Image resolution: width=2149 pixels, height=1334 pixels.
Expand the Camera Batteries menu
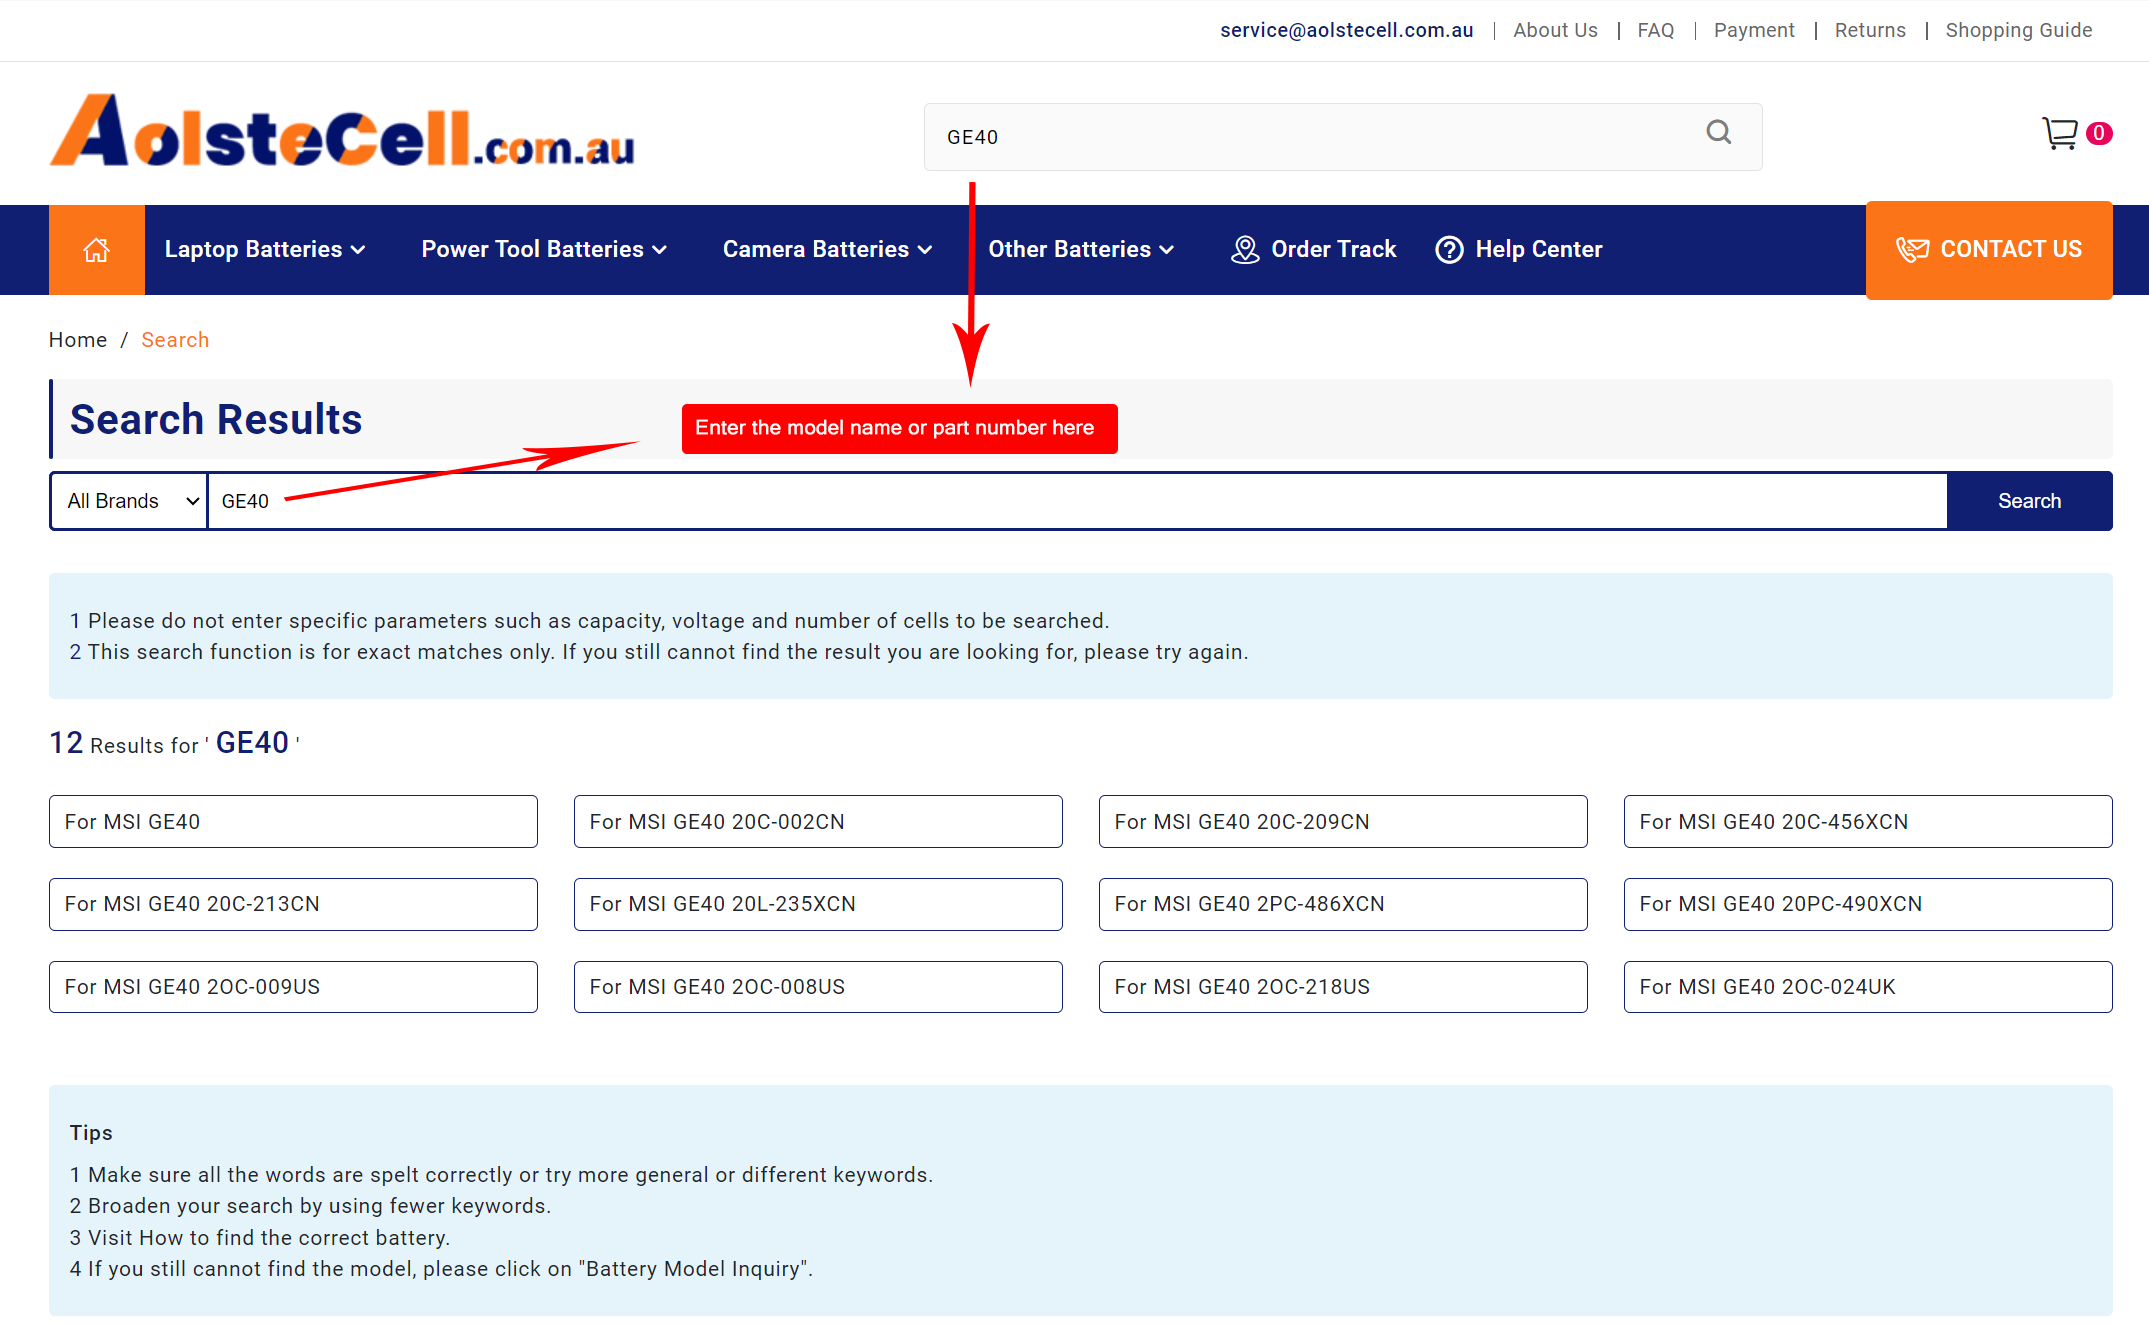[827, 250]
